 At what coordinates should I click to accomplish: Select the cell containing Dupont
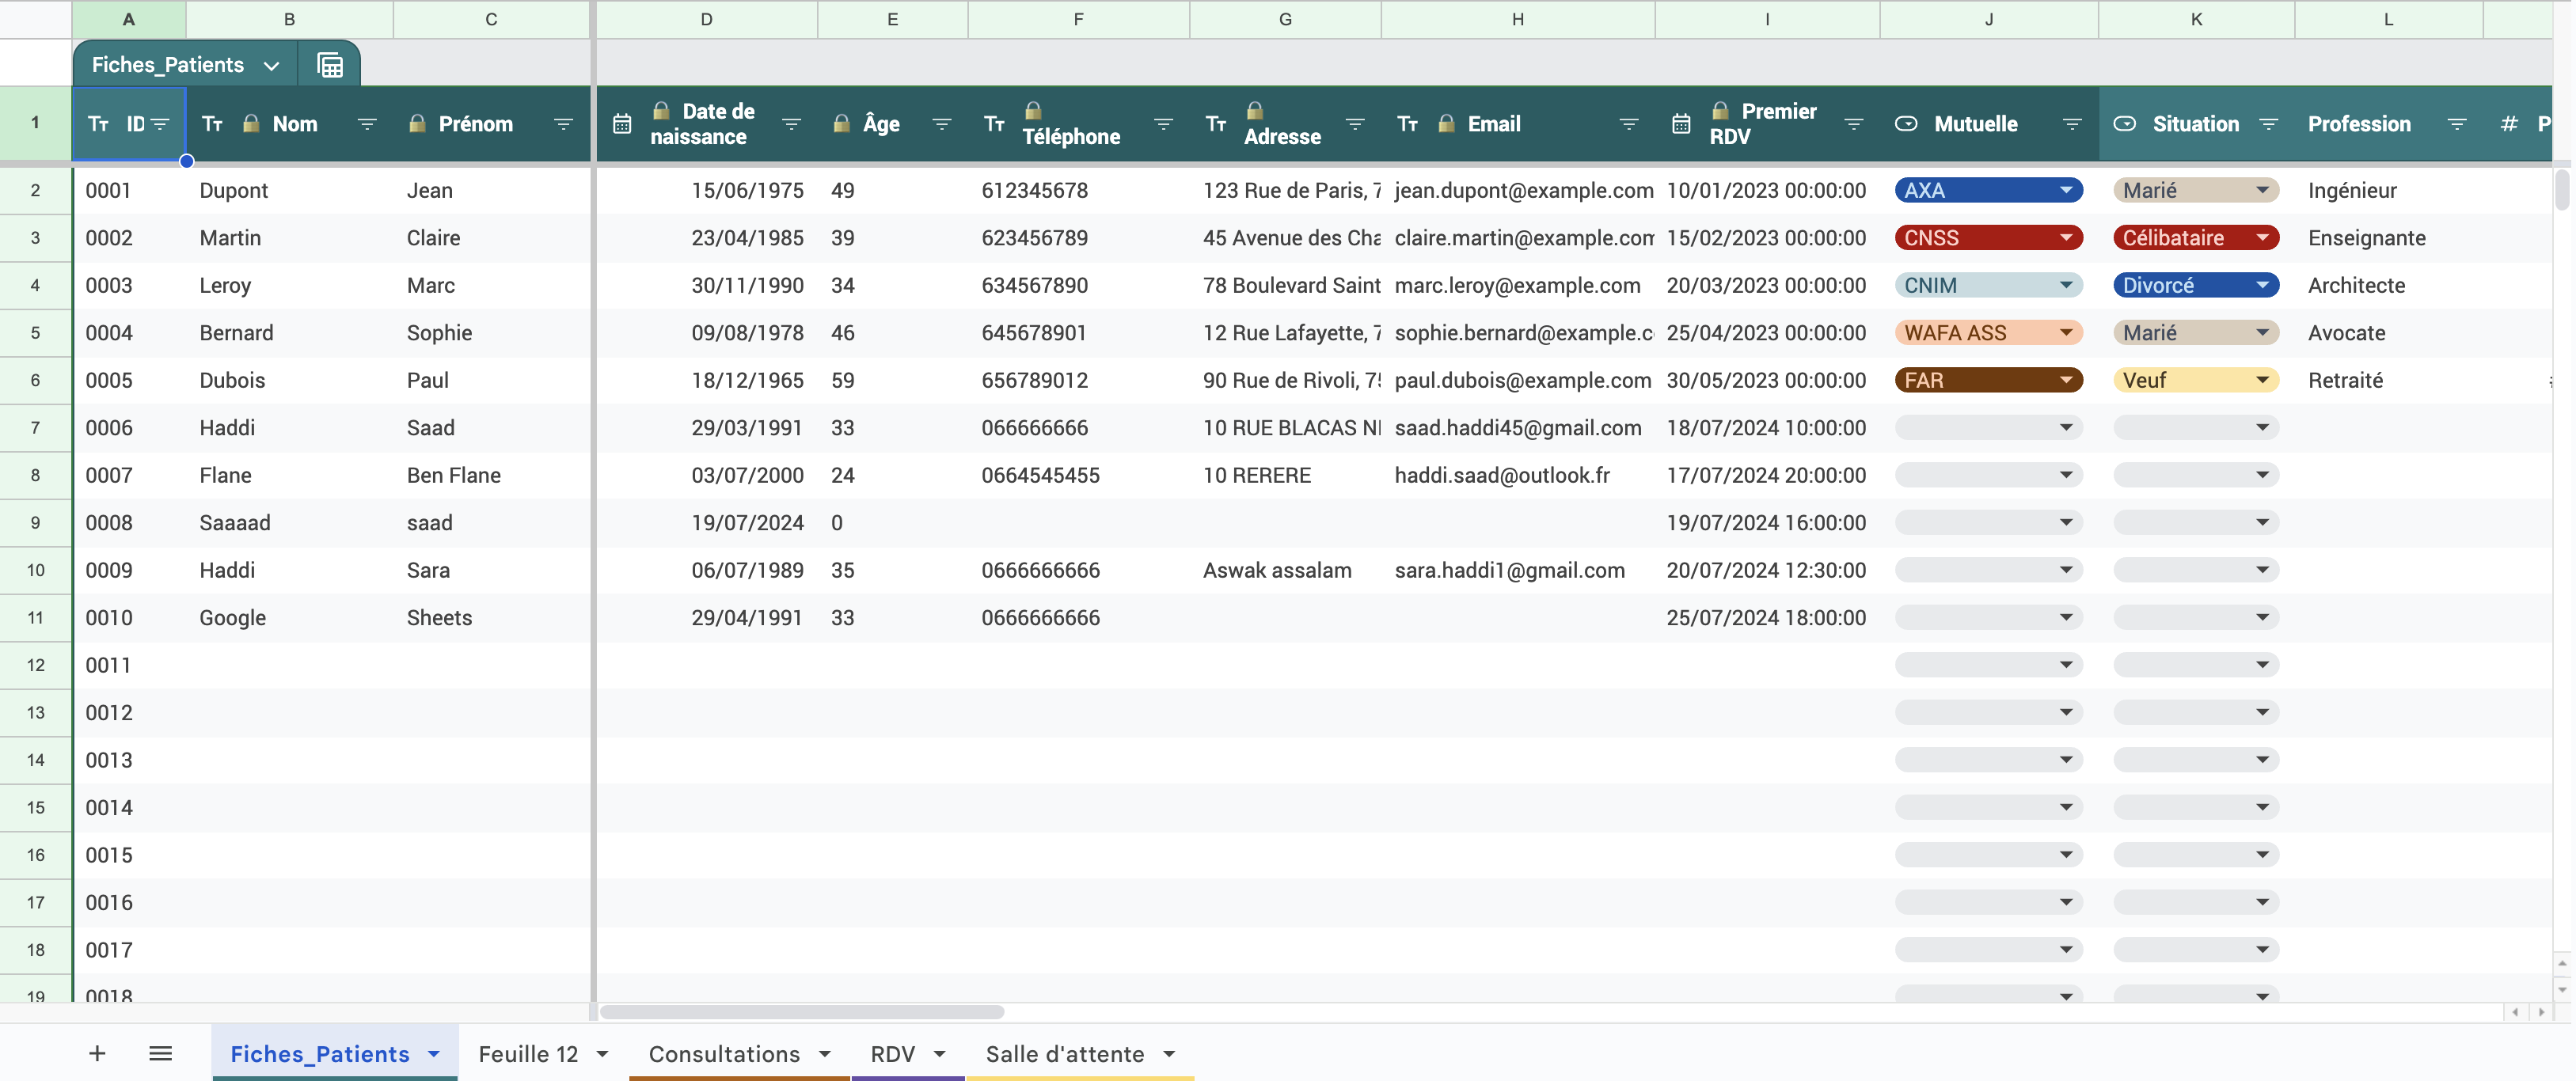tap(234, 190)
